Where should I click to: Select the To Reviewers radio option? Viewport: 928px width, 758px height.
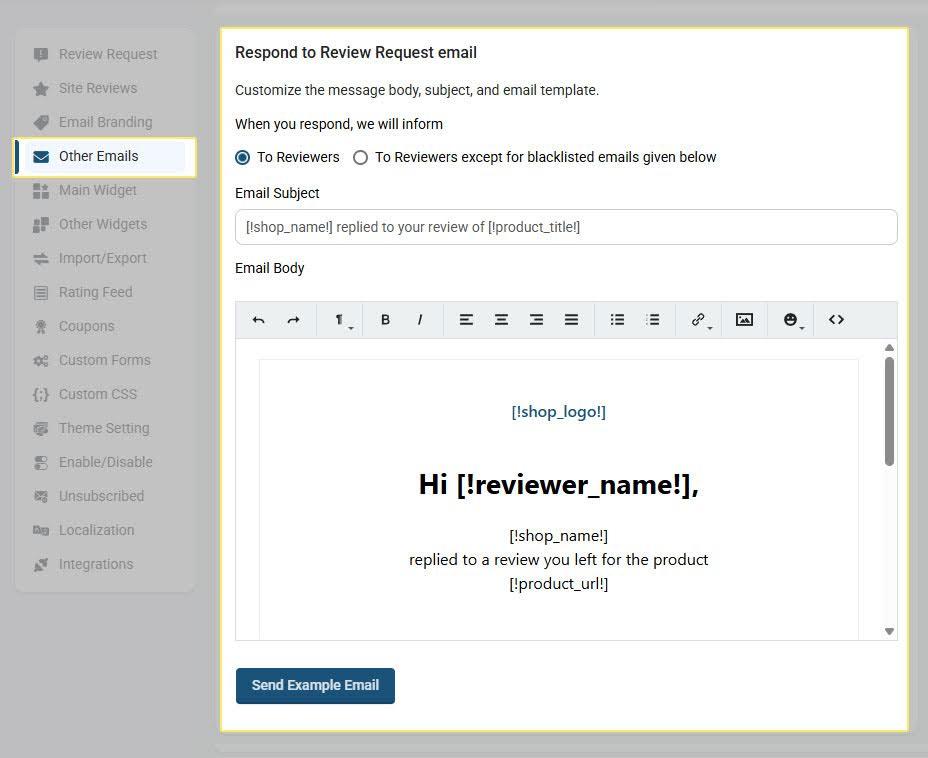[x=242, y=157]
